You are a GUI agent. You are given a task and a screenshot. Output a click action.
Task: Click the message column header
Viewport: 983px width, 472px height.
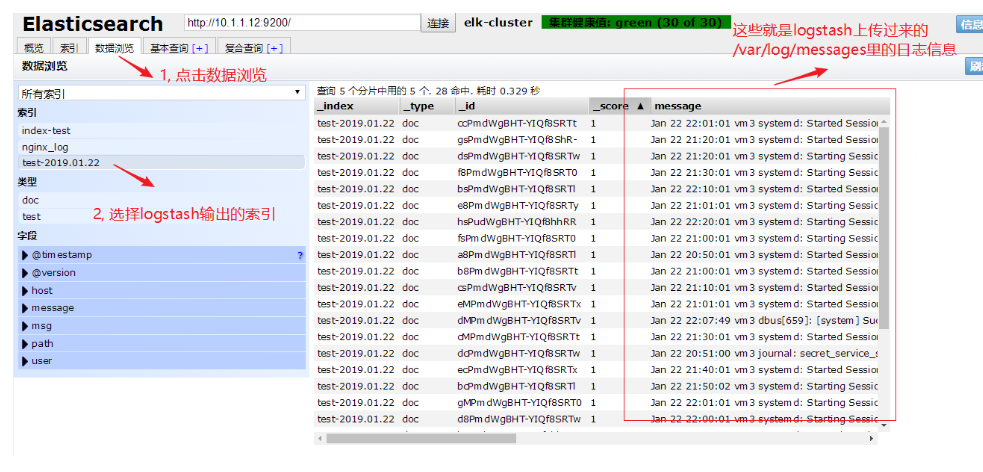click(770, 106)
